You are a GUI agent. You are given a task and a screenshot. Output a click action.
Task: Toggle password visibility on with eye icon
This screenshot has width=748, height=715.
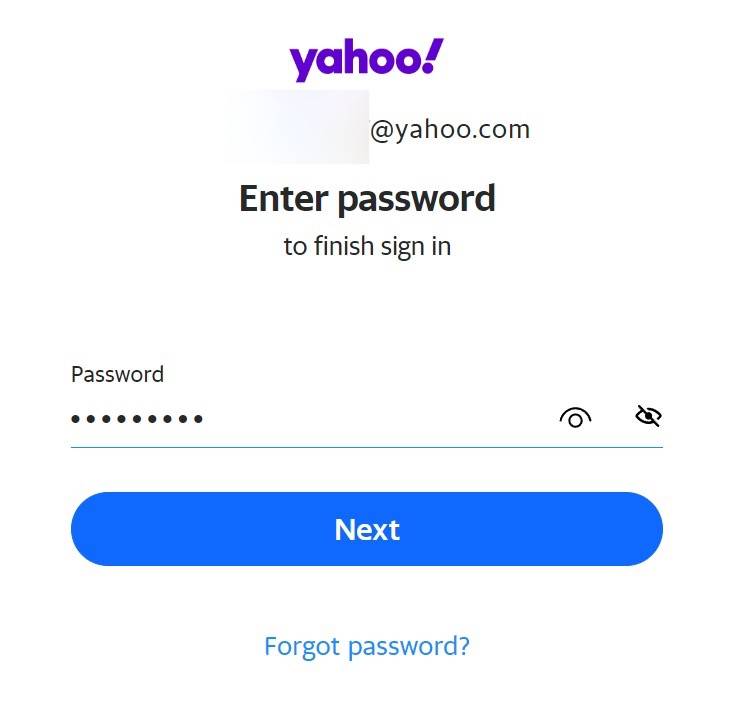pos(575,417)
